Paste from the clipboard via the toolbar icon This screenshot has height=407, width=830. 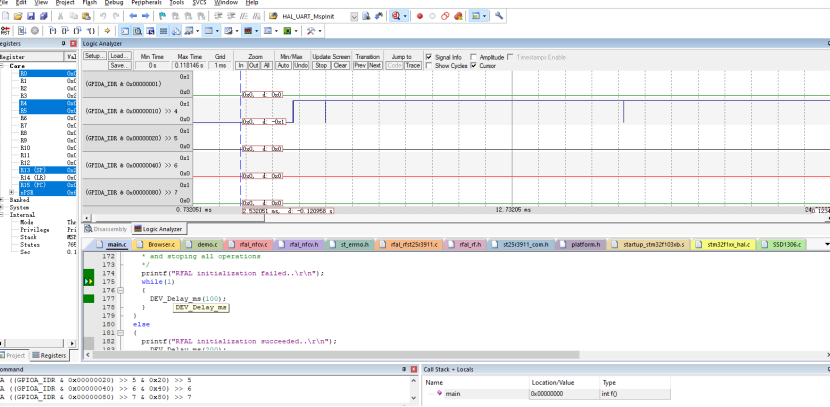(86, 16)
